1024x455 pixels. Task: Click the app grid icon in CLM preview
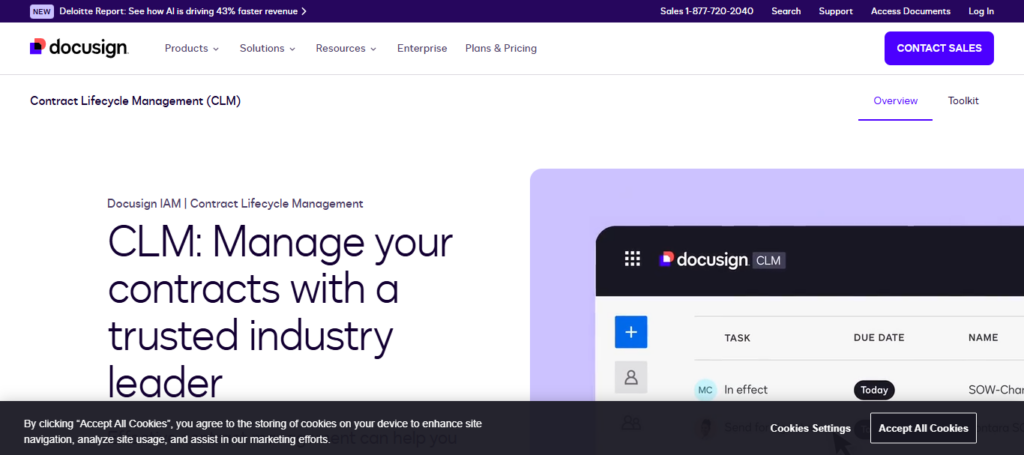(632, 259)
